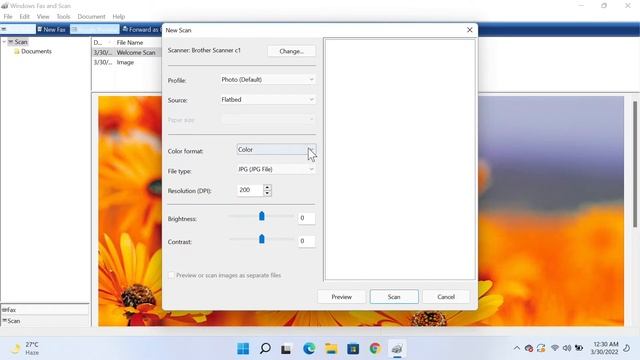640x360 pixels.
Task: Click the Brightness slider handle
Action: pyautogui.click(x=262, y=216)
